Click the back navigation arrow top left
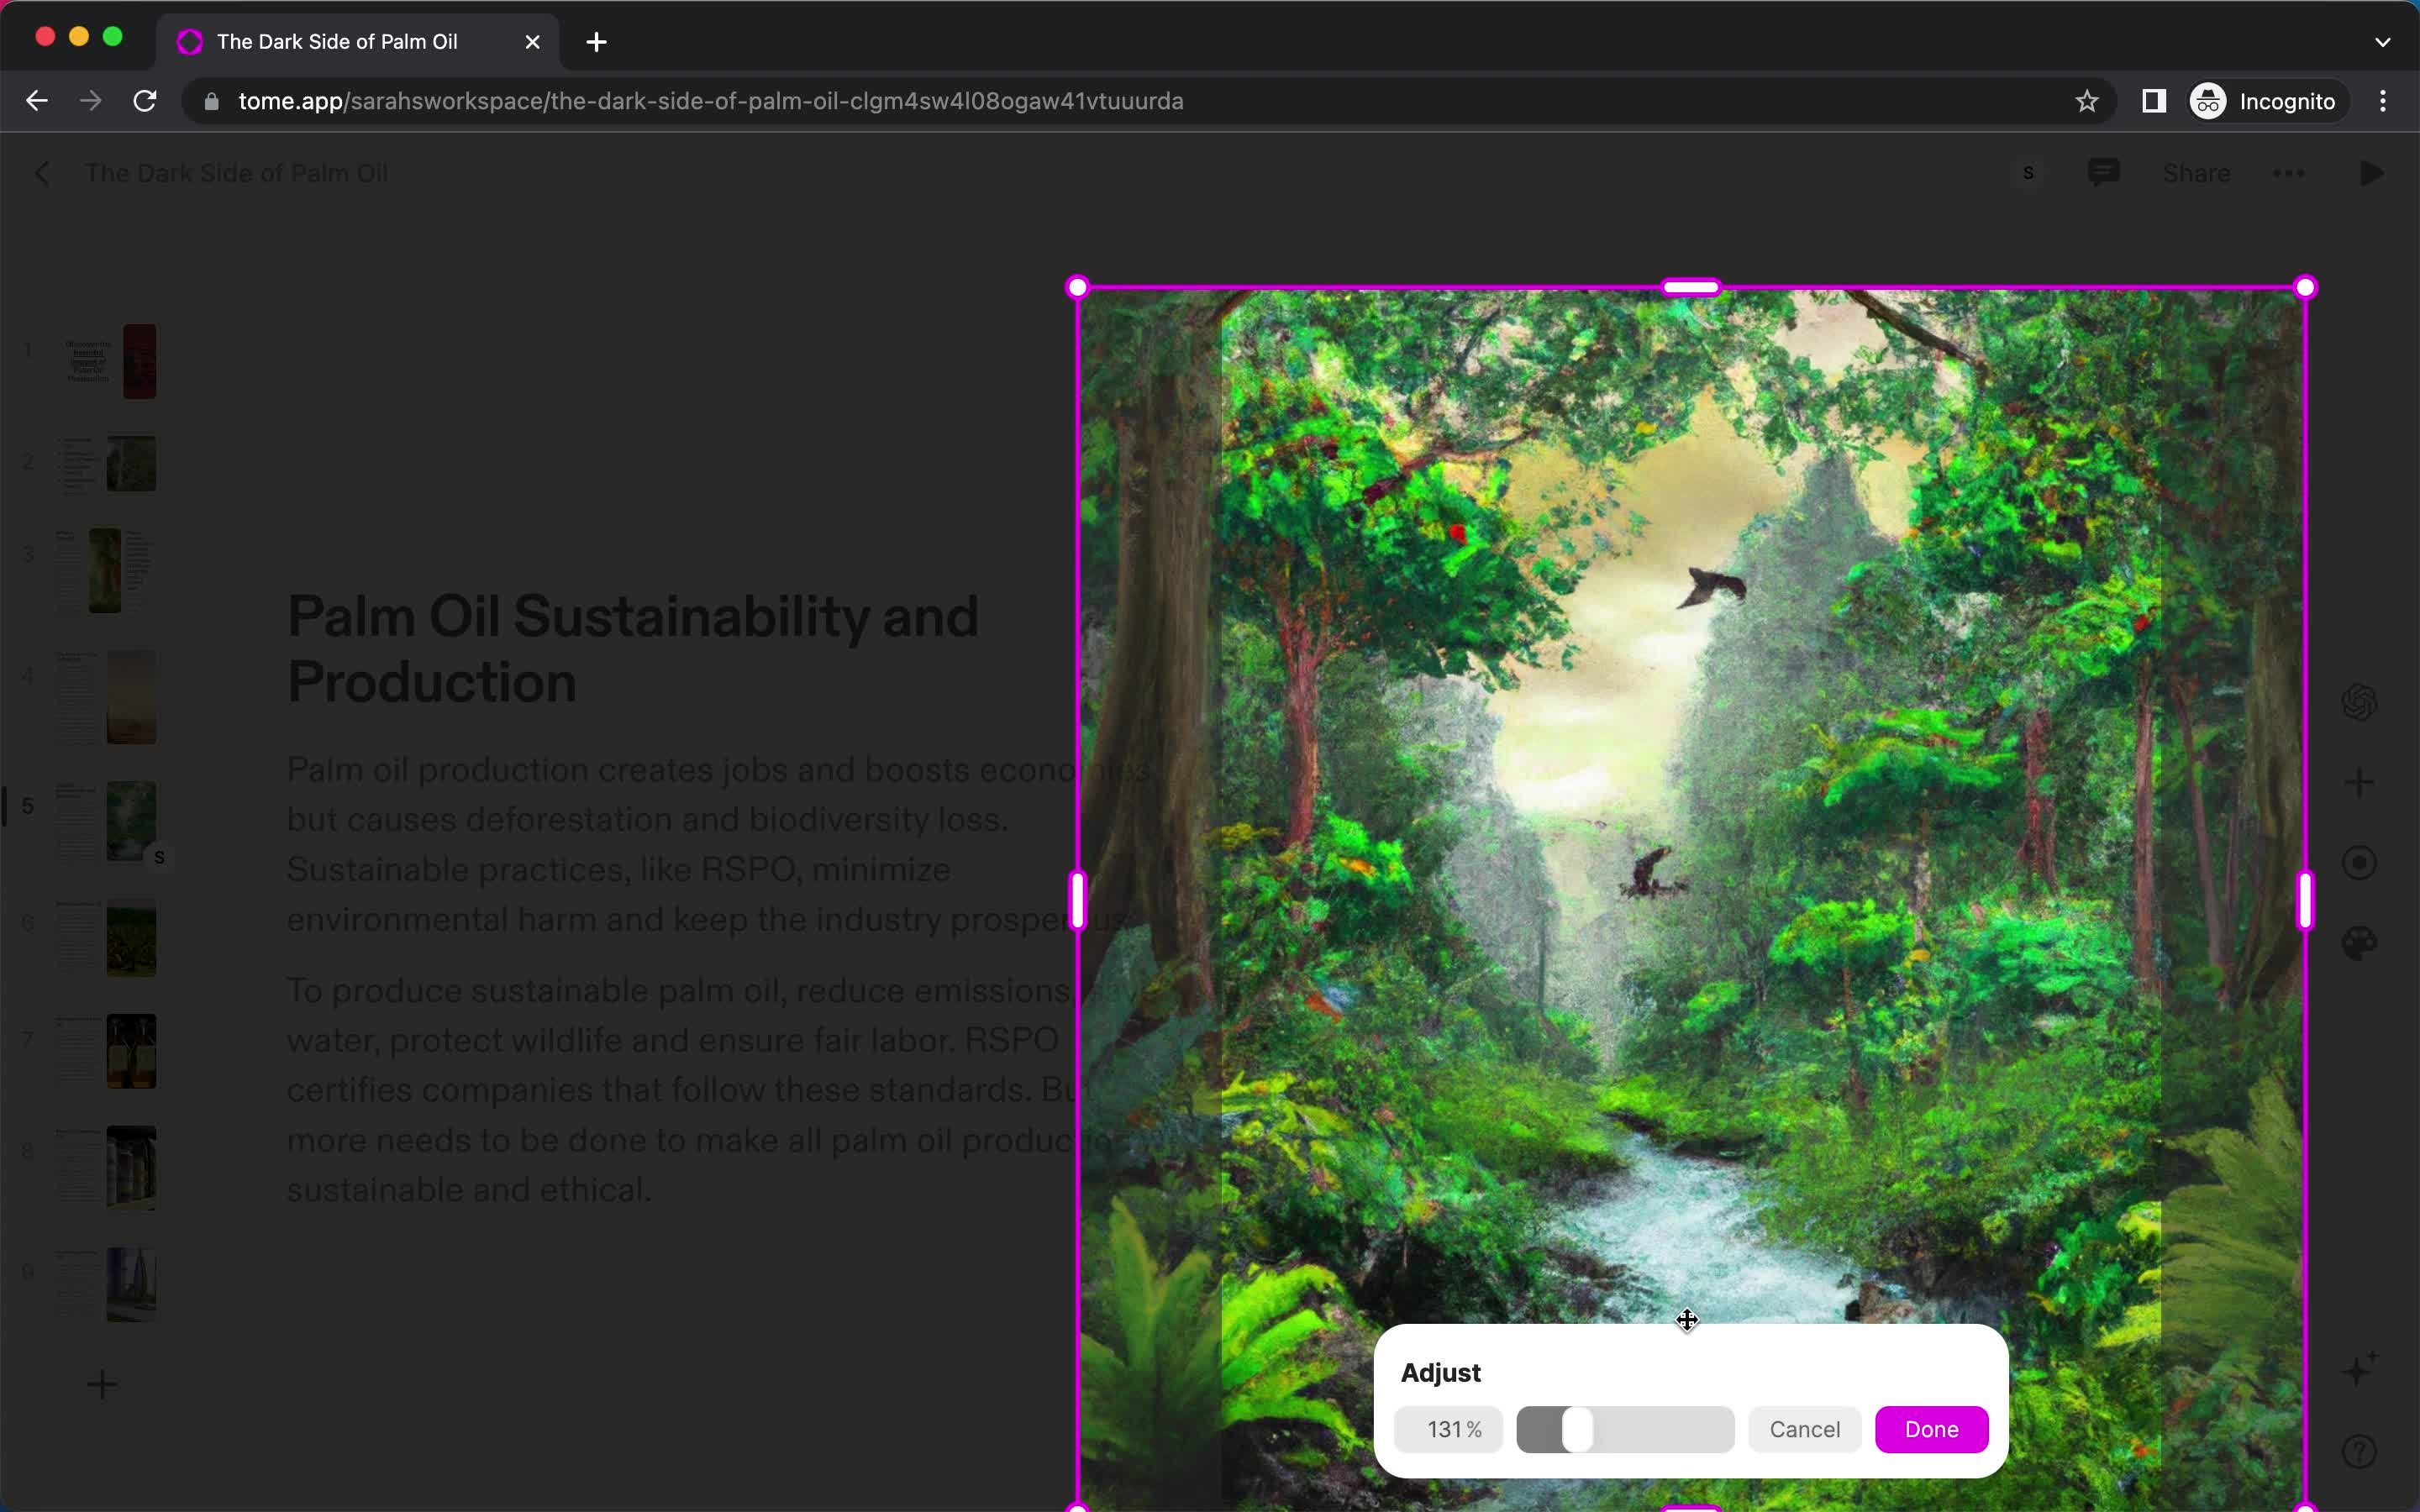 coord(37,101)
